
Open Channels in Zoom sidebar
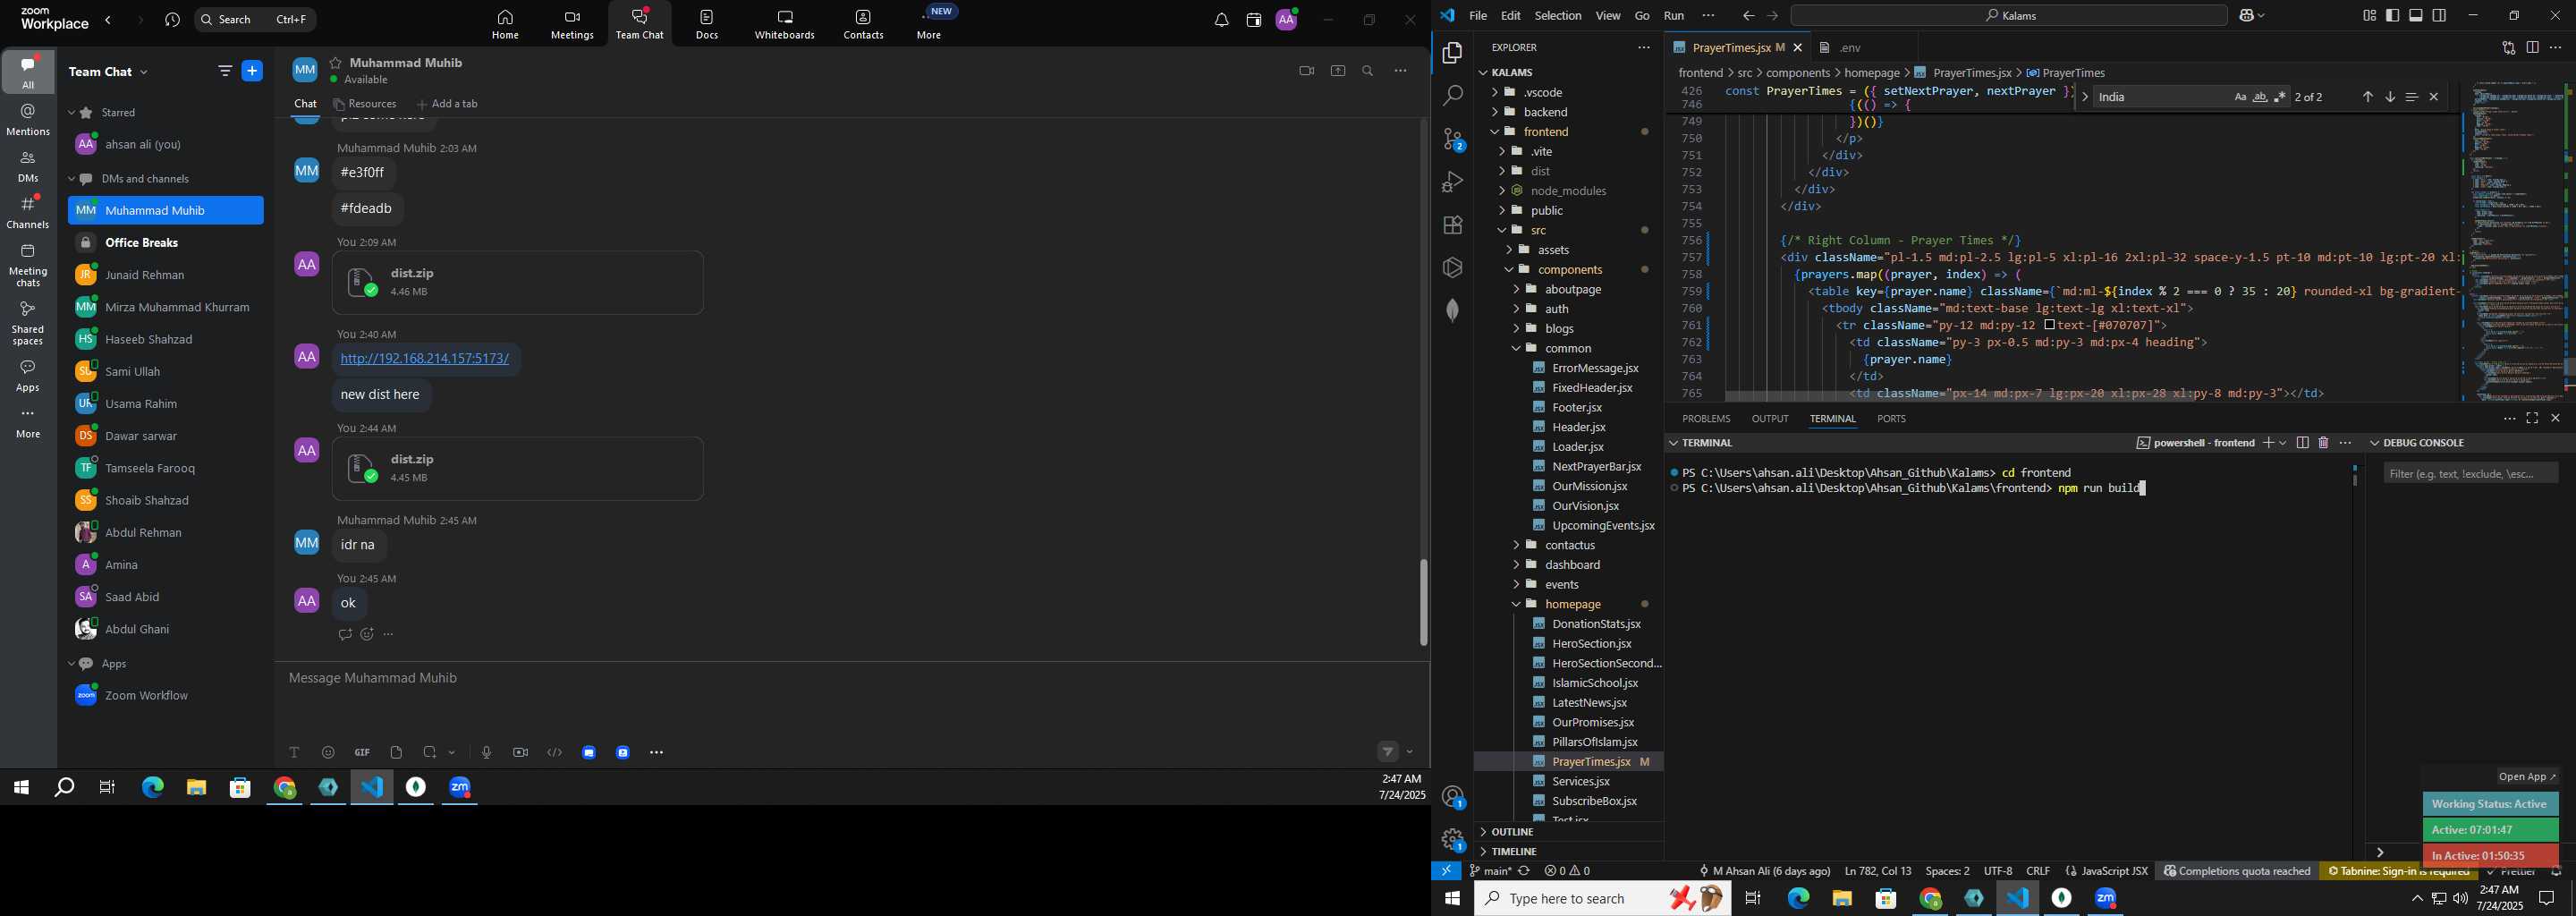(28, 212)
